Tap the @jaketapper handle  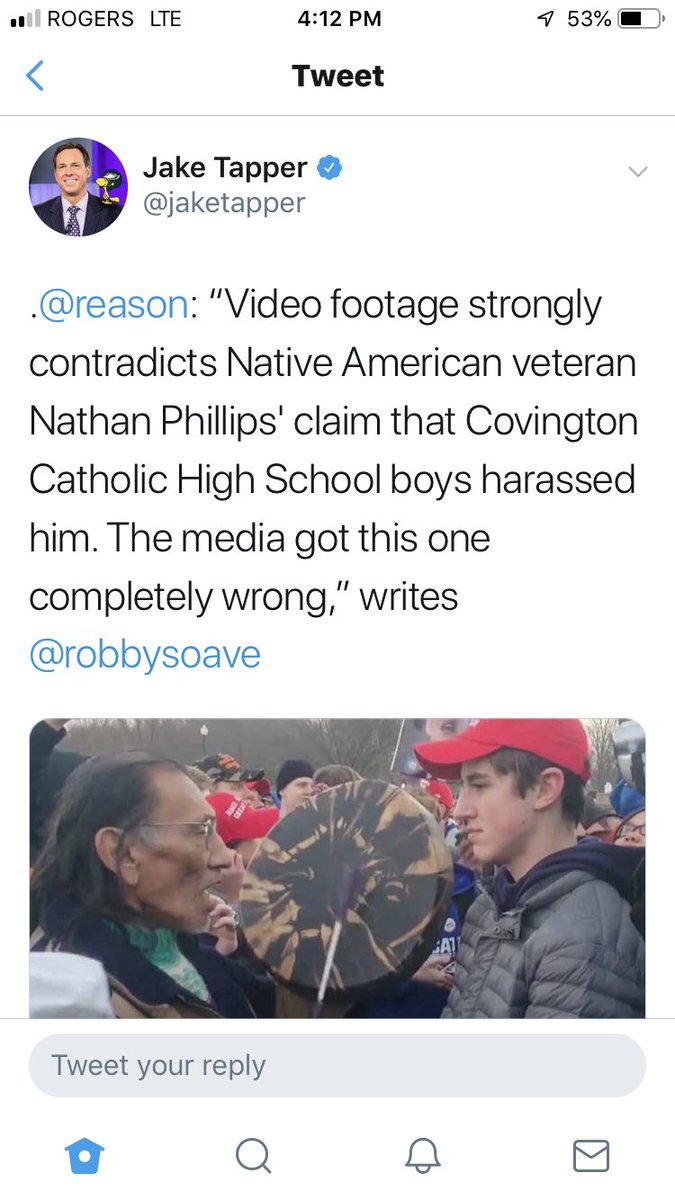(x=224, y=203)
